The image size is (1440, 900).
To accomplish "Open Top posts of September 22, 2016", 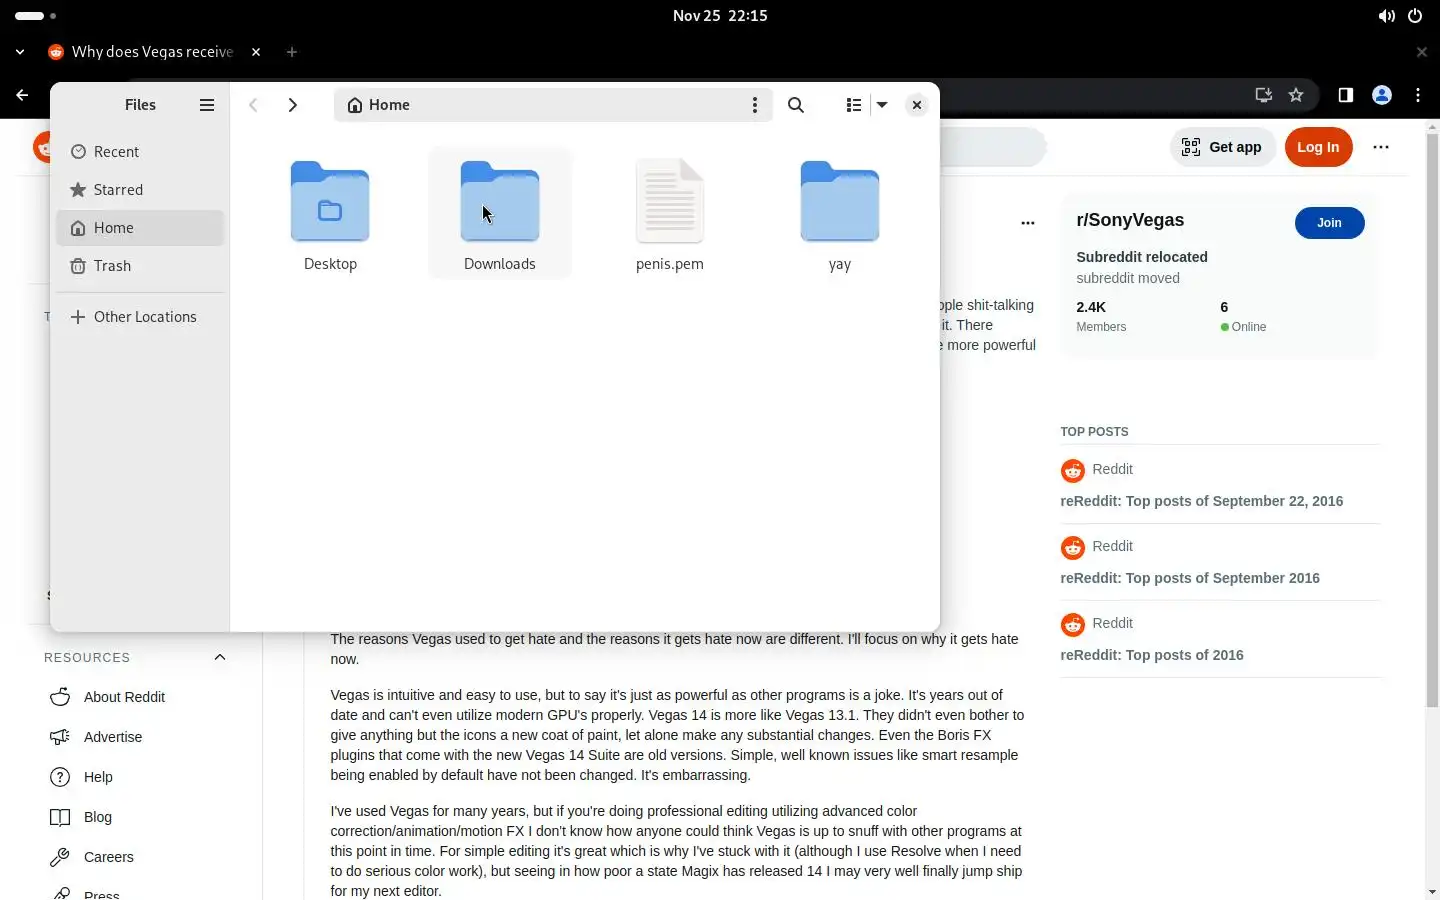I will point(1201,501).
